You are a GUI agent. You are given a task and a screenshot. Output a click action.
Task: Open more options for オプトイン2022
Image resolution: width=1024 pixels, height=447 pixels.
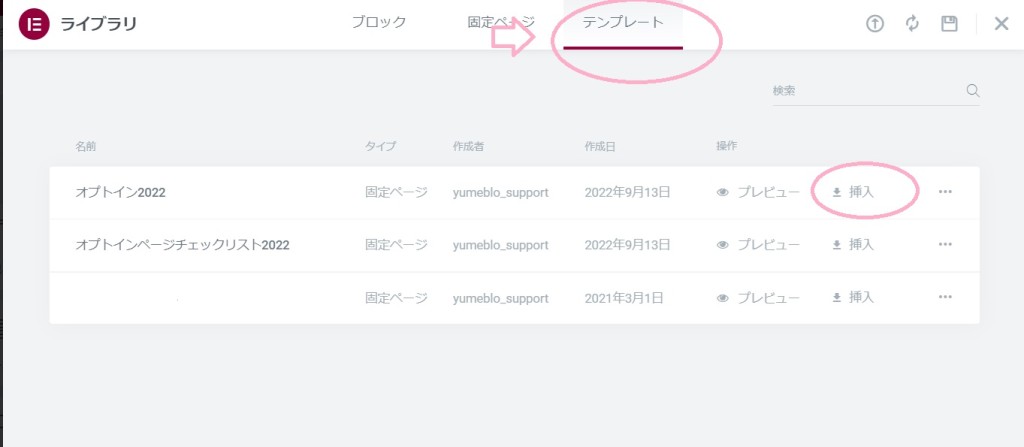945,192
